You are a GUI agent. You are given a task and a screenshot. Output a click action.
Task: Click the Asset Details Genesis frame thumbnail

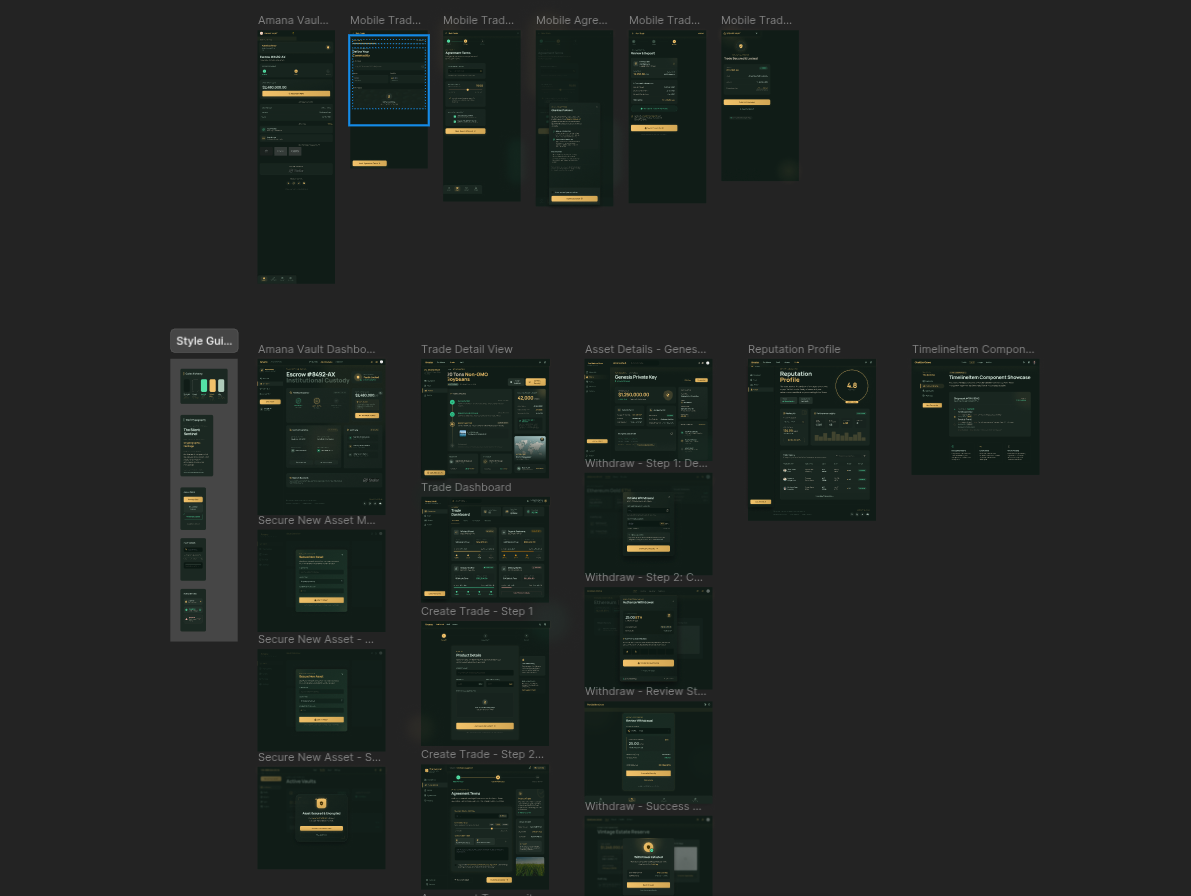tap(648, 408)
